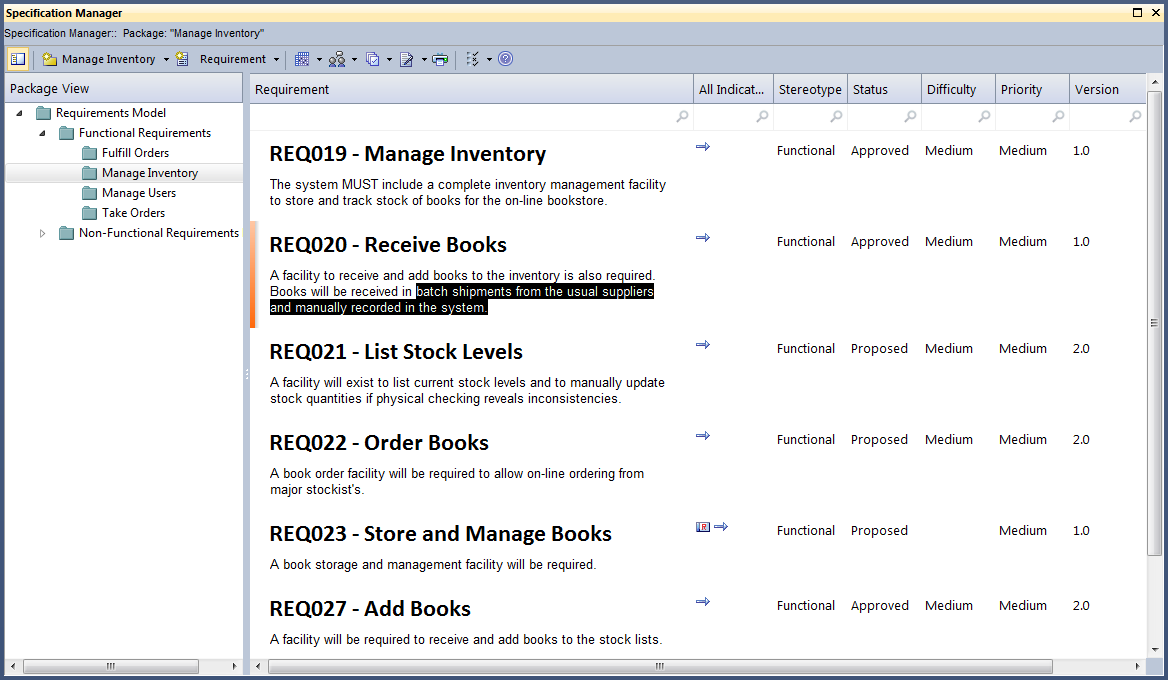Toggle the Package View panel icon

[17, 59]
